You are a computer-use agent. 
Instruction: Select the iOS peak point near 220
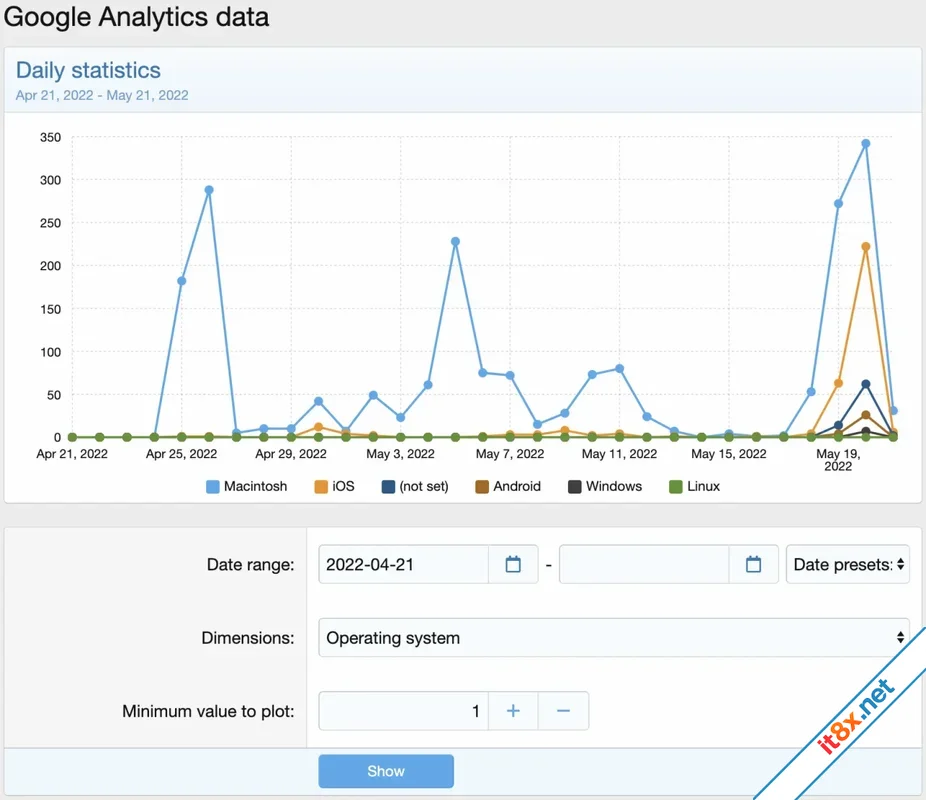pyautogui.click(x=866, y=247)
